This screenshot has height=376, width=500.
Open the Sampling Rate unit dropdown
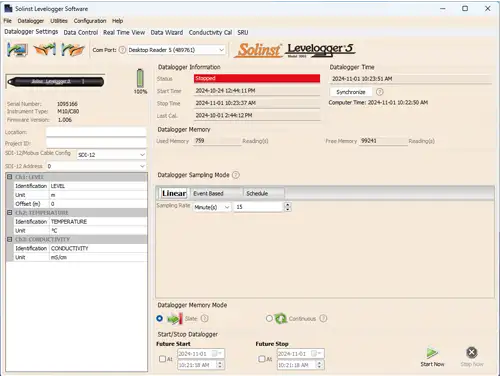click(x=212, y=207)
